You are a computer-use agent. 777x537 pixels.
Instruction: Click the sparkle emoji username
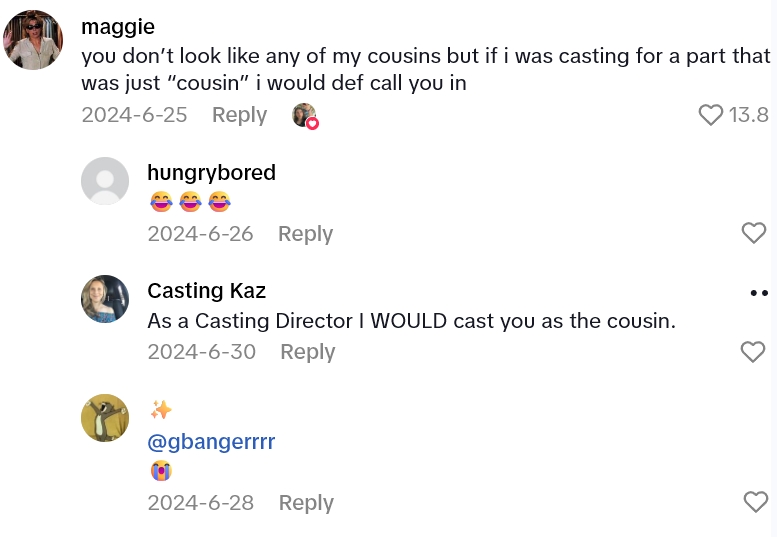tap(160, 410)
